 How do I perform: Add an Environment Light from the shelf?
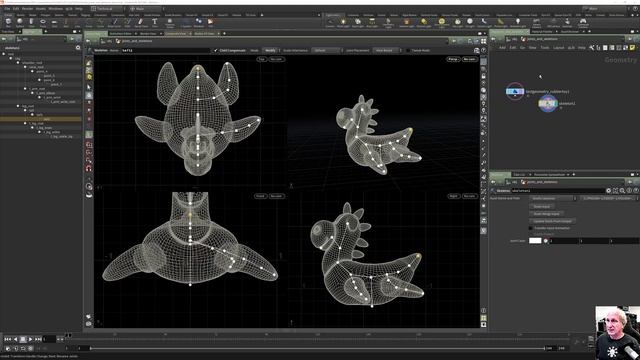point(442,23)
